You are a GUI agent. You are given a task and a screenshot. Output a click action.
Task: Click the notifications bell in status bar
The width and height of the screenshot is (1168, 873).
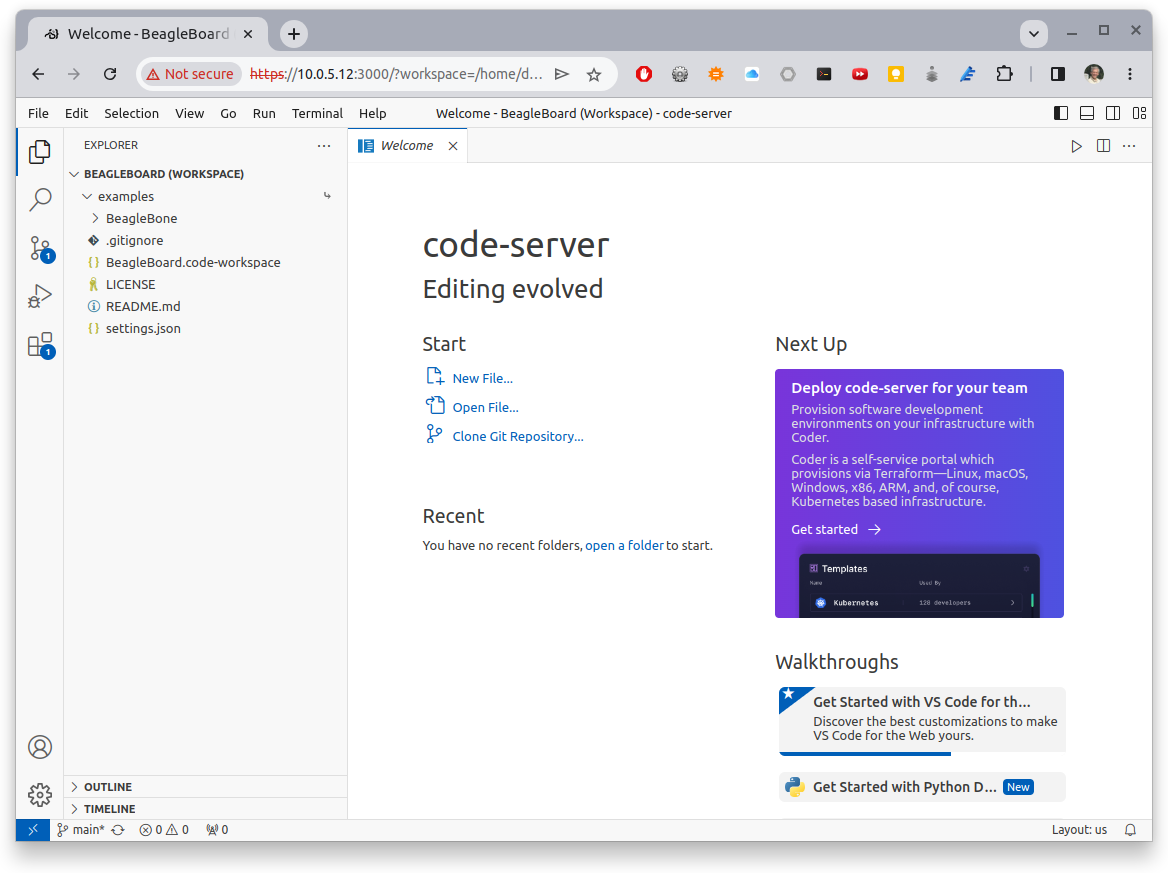(x=1131, y=830)
